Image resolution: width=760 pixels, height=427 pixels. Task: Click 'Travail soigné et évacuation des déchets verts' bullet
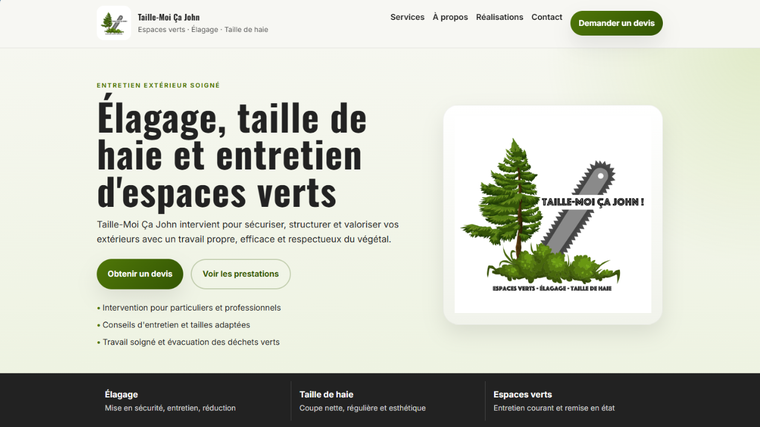pyautogui.click(x=191, y=342)
